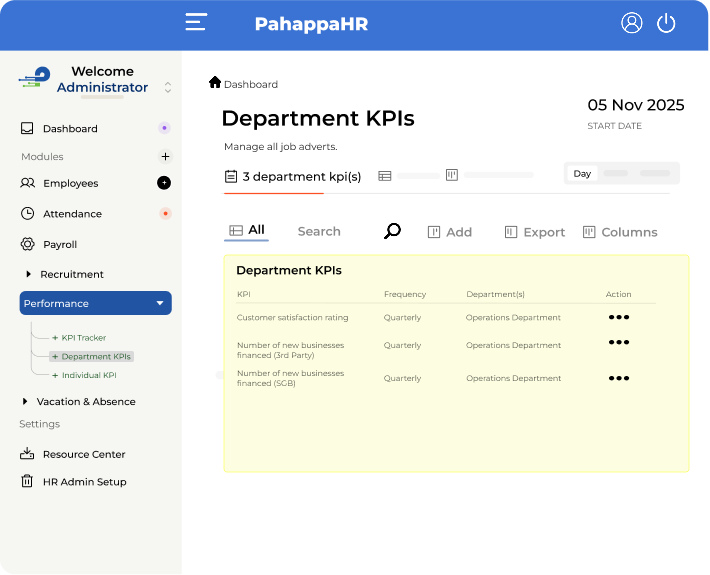Click the power logout icon
Screen dimensions: 710x575
click(666, 23)
